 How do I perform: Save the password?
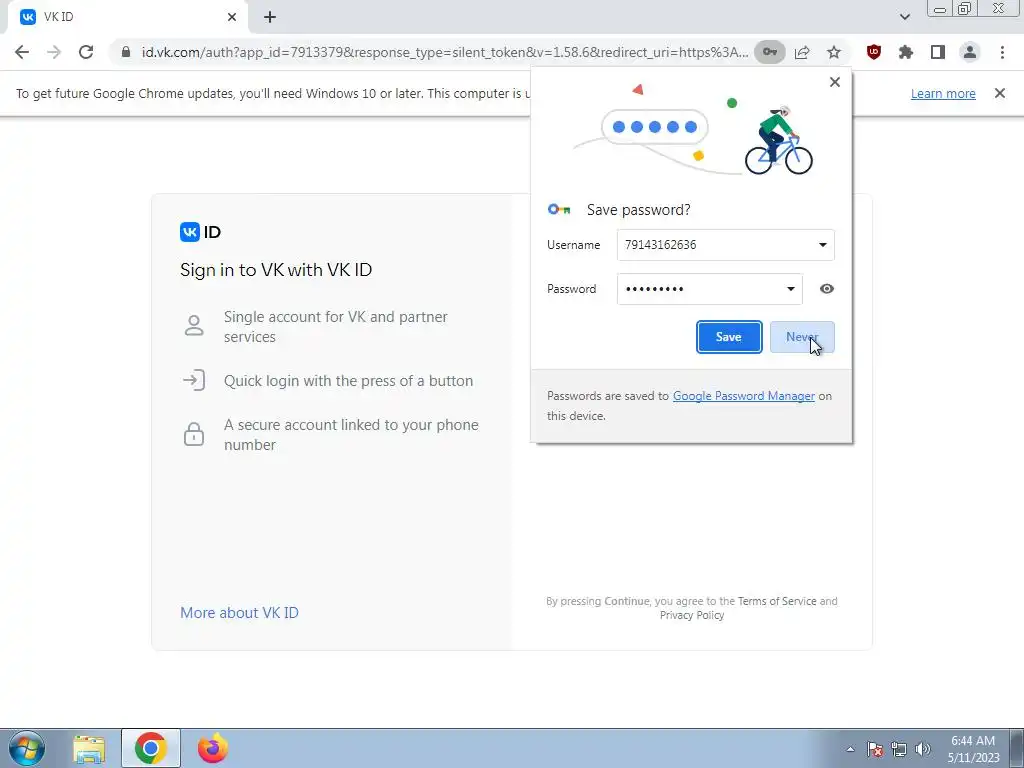(729, 337)
